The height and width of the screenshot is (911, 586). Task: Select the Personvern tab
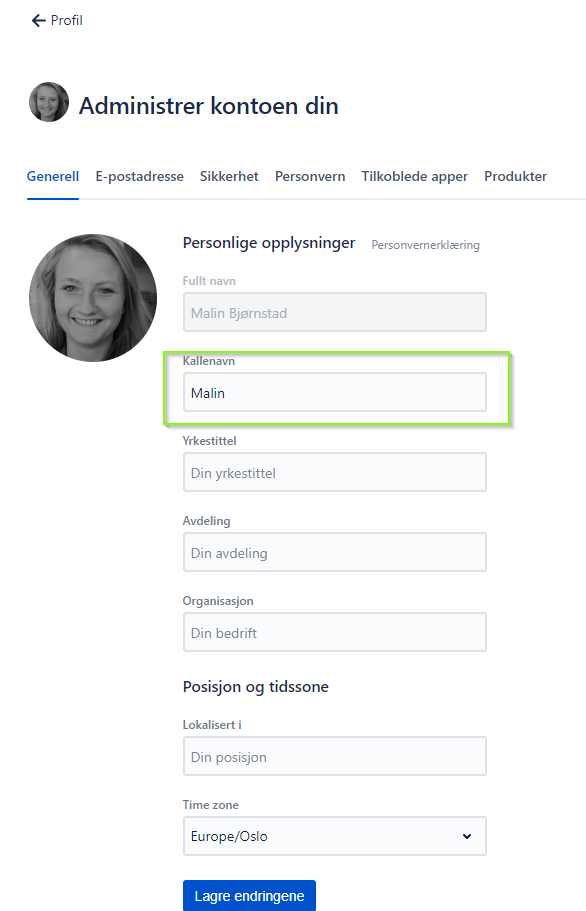[x=310, y=176]
